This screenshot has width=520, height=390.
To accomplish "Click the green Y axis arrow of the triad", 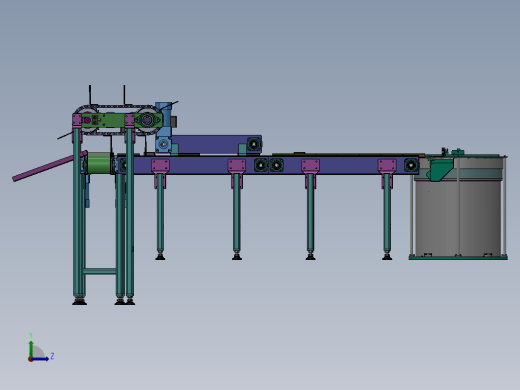I will click(31, 349).
